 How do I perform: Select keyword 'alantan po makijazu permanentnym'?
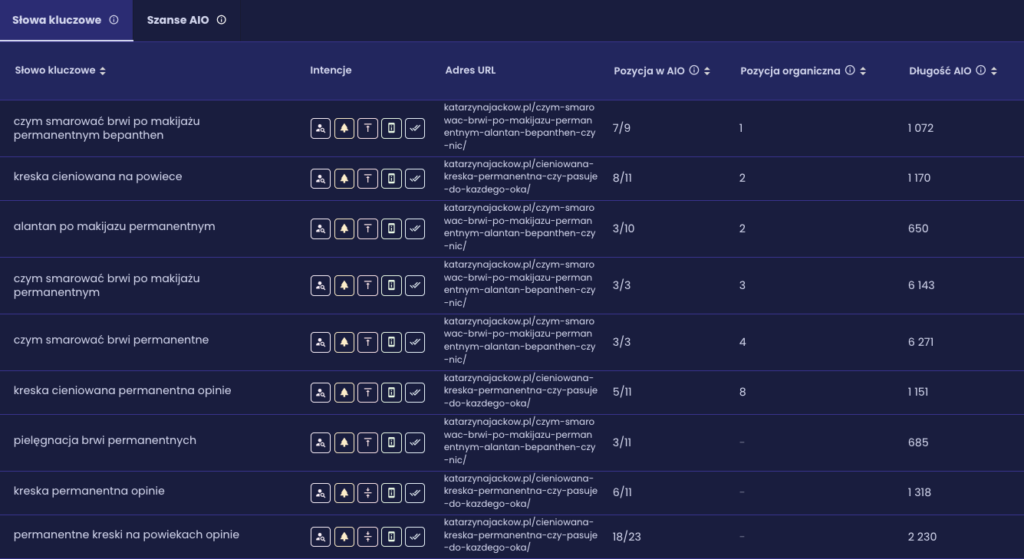click(x=114, y=227)
